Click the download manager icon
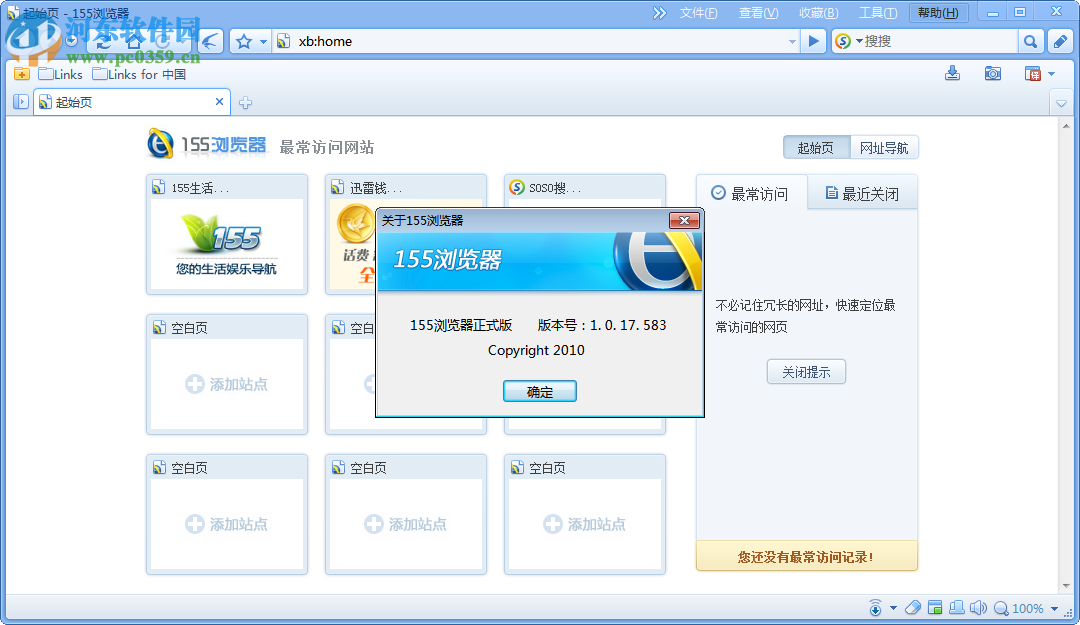Image resolution: width=1080 pixels, height=625 pixels. (953, 73)
